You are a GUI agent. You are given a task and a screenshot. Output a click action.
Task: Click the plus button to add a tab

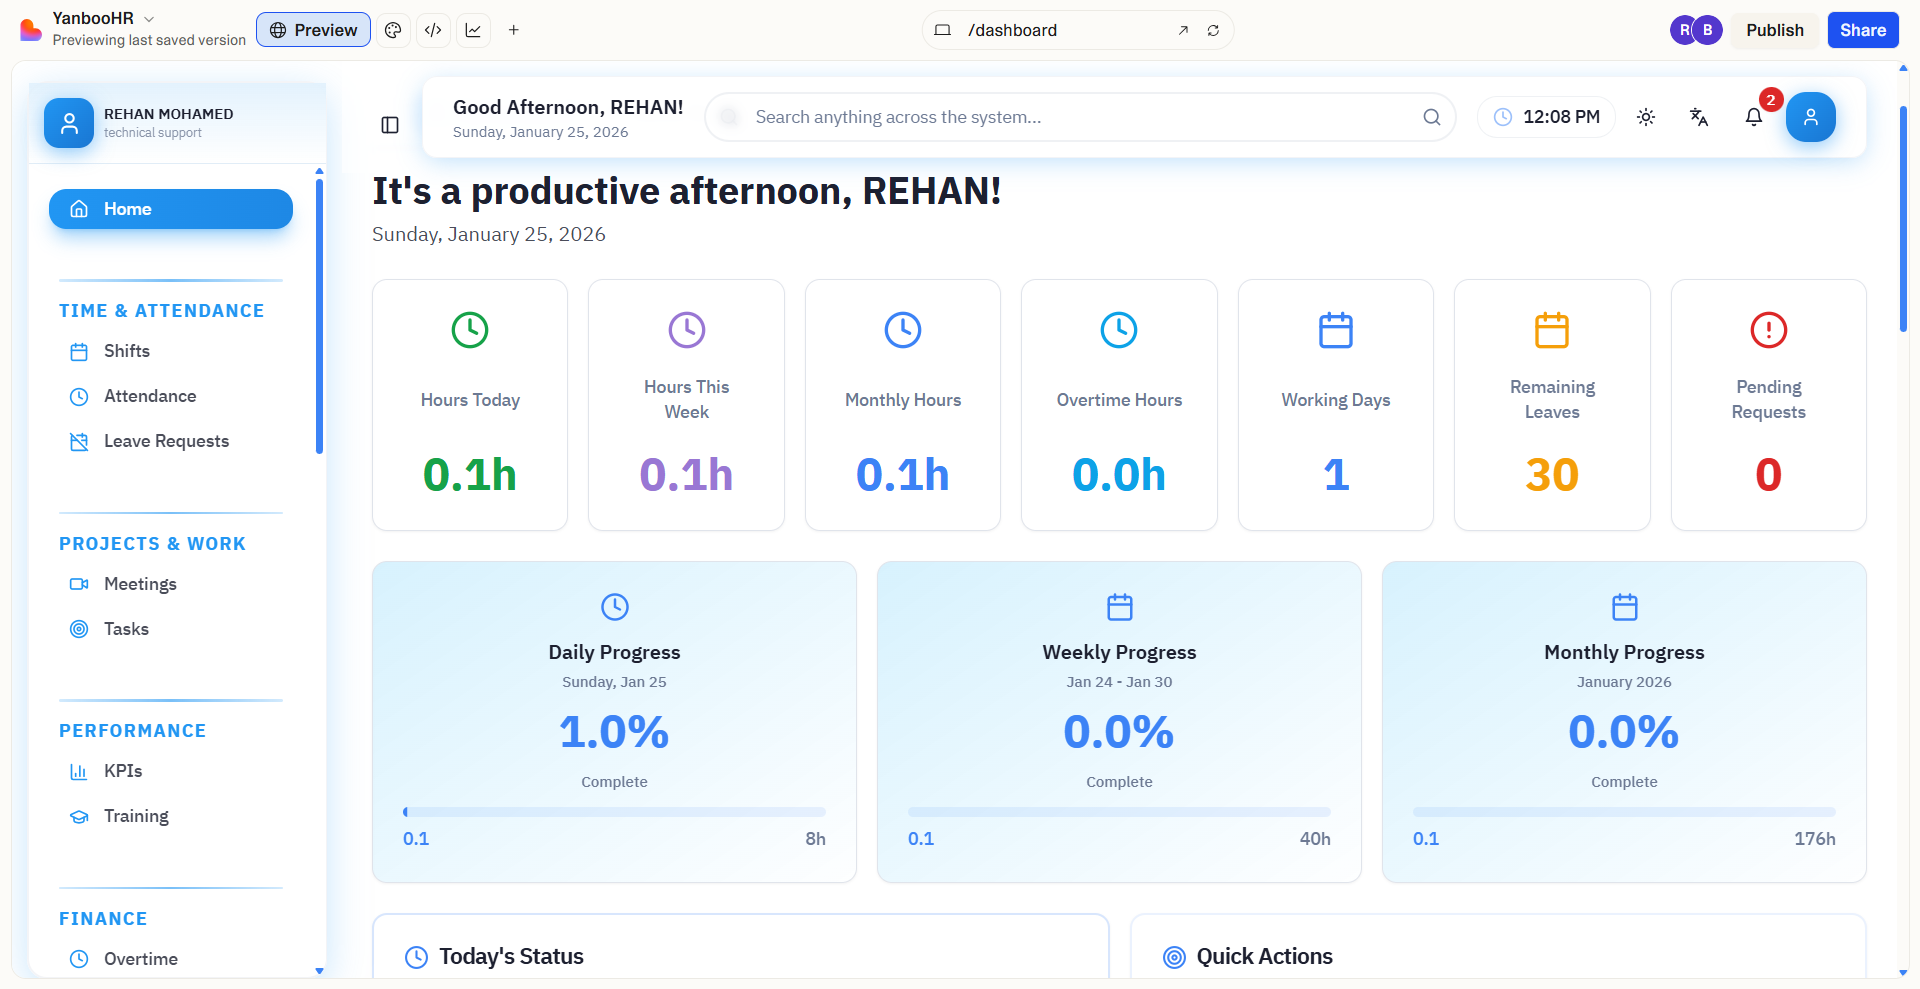click(x=513, y=30)
